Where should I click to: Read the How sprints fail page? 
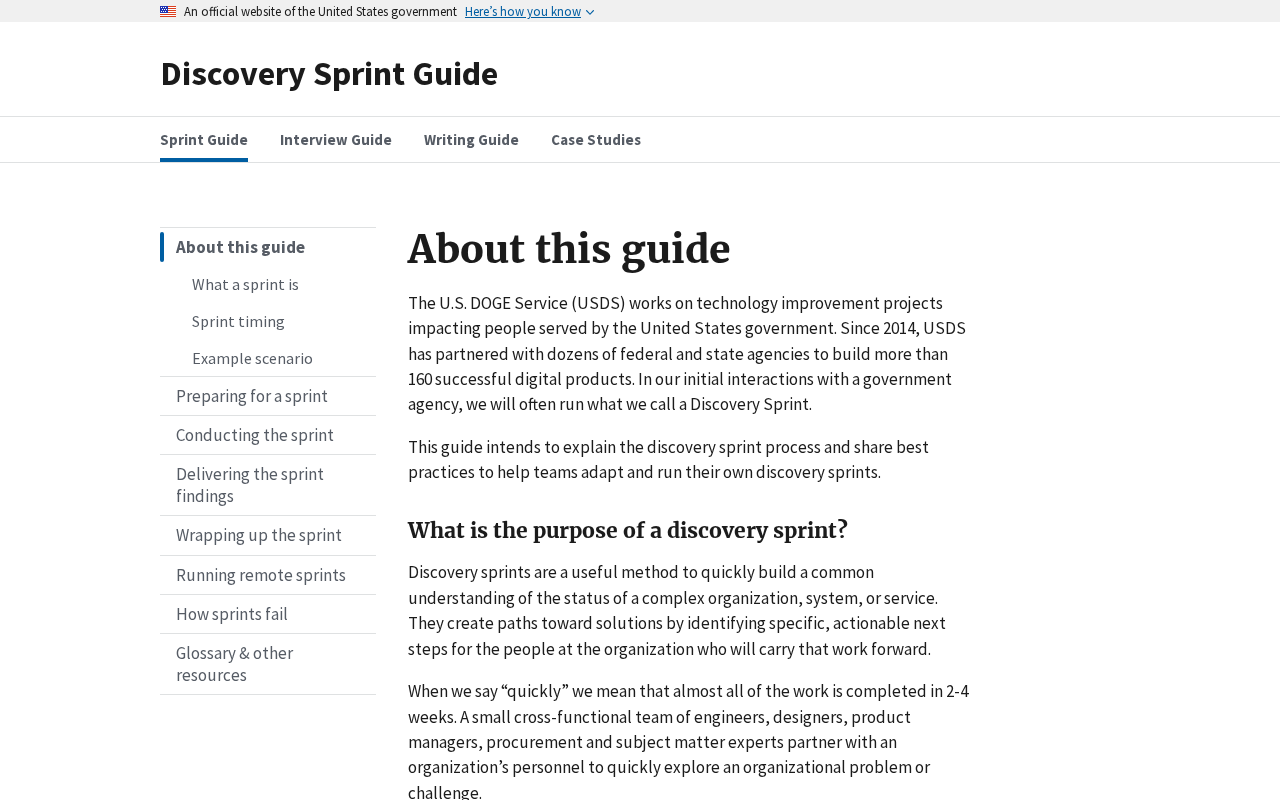pyautogui.click(x=268, y=614)
